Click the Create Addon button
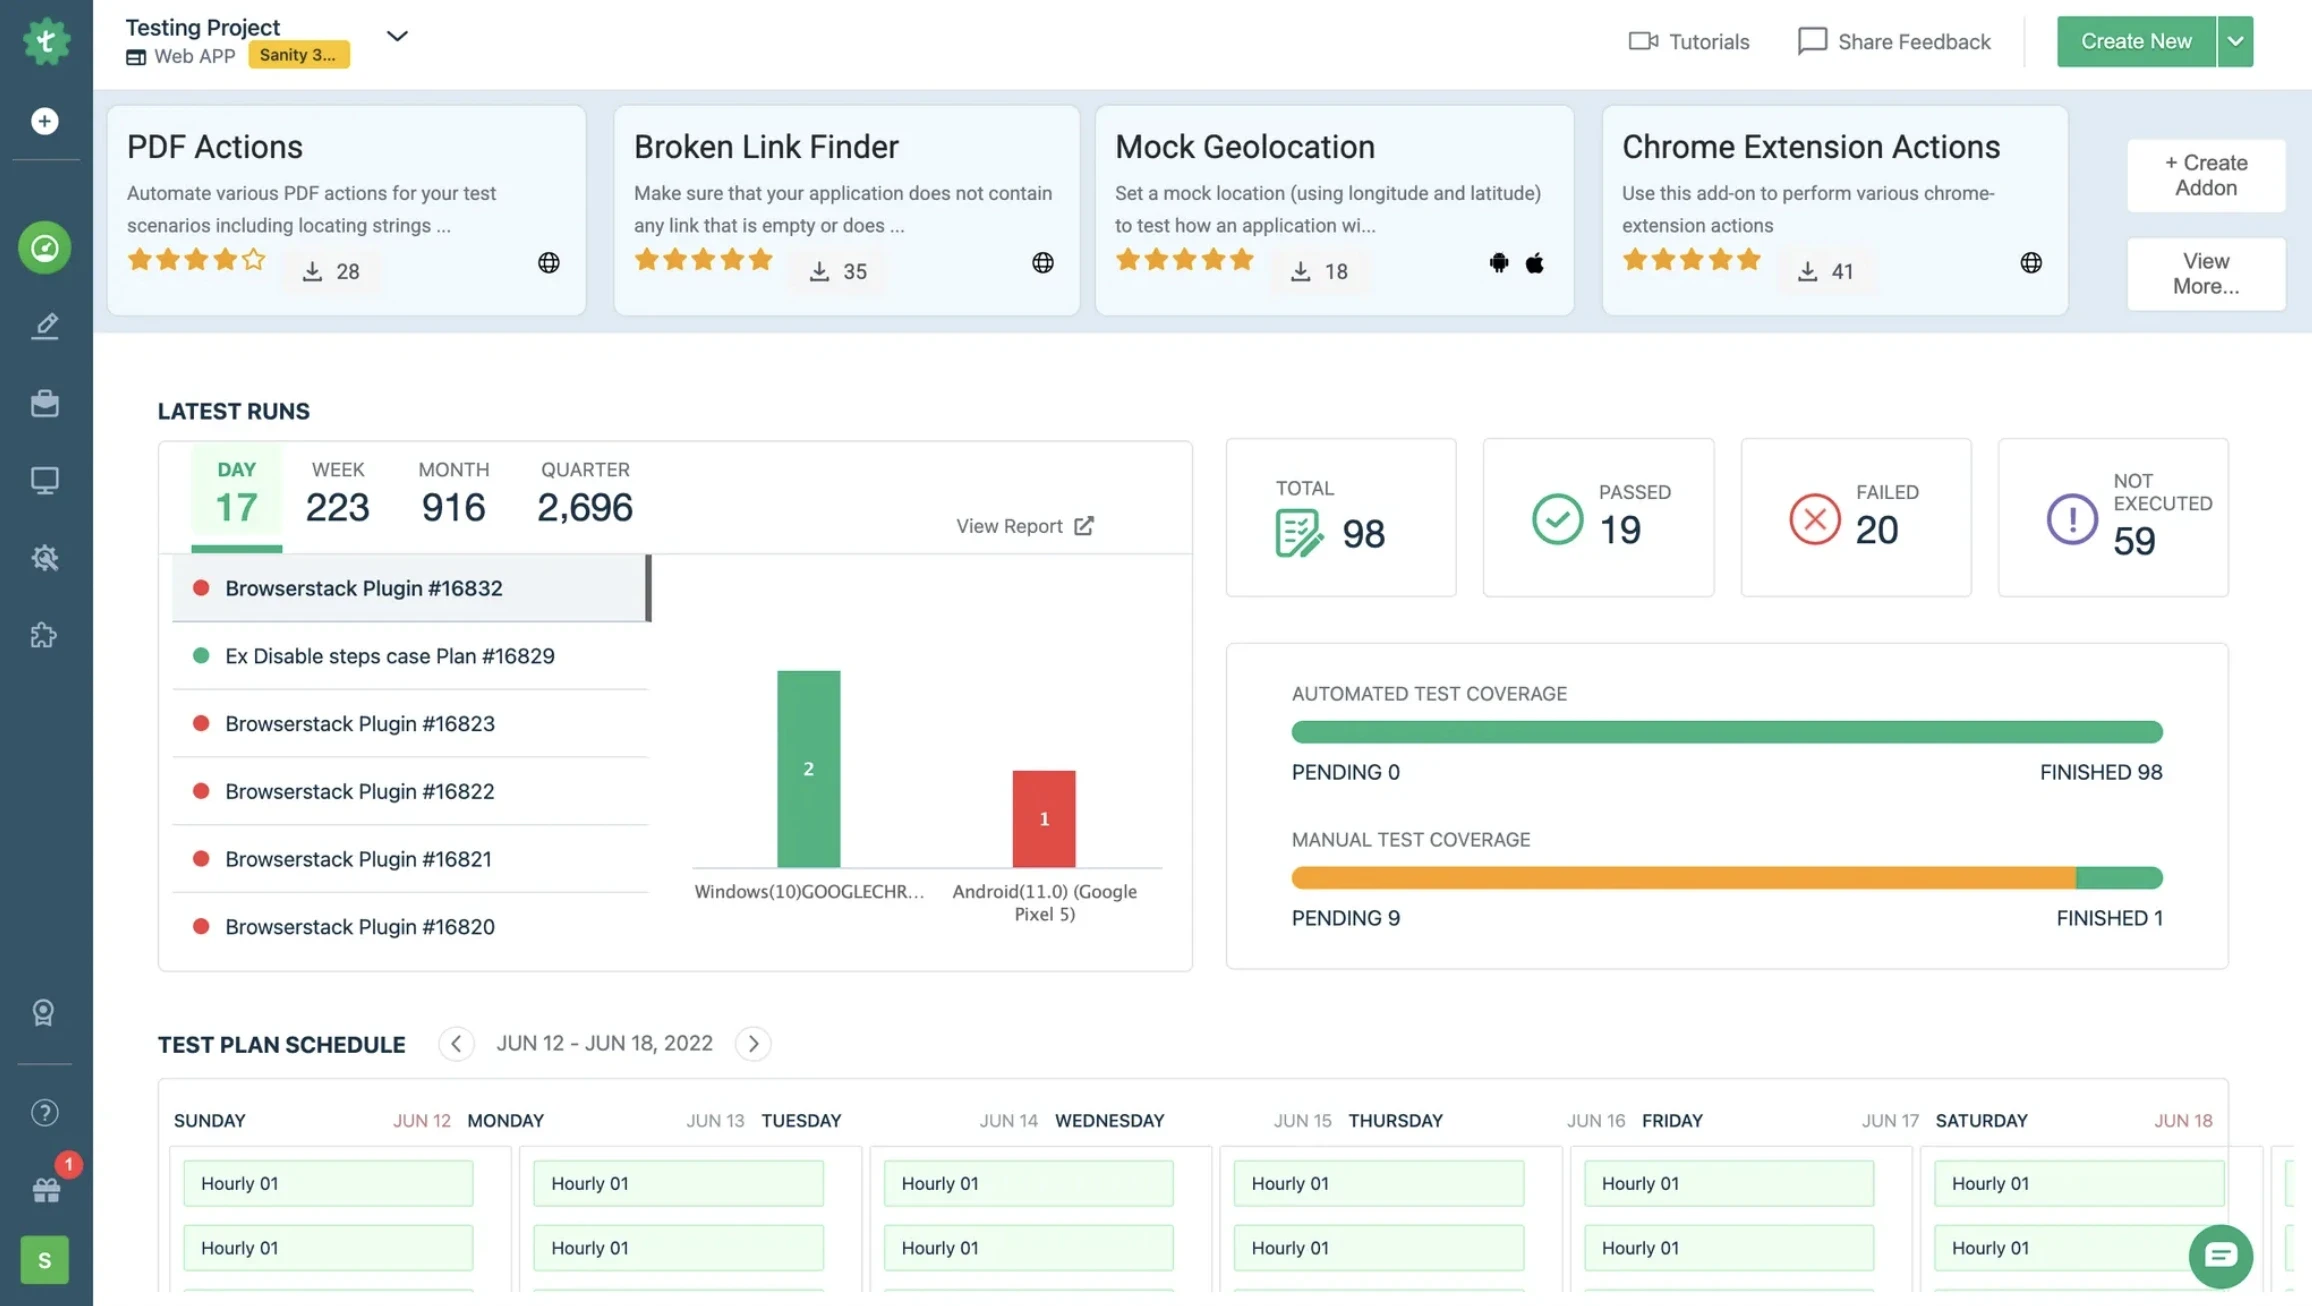The width and height of the screenshot is (2312, 1306). tap(2205, 176)
